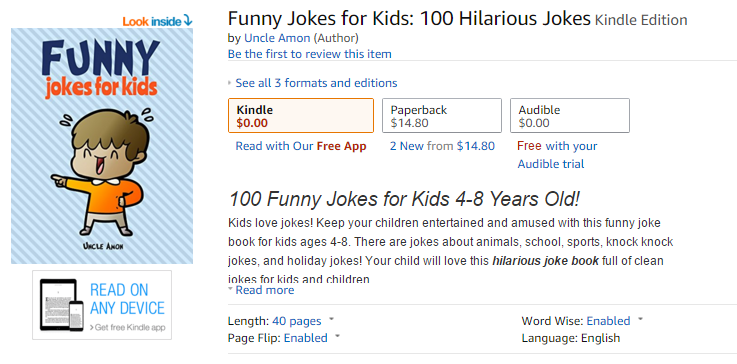Select the Audible $0.00 format option
This screenshot has height=364, width=737.
(570, 116)
